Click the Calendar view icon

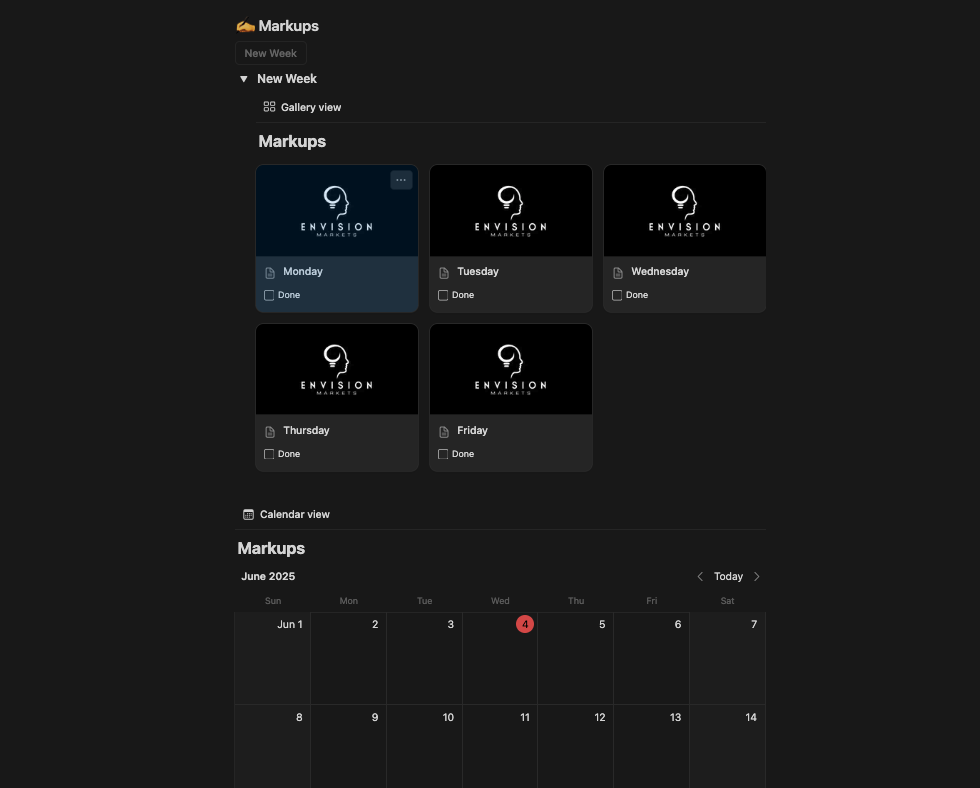248,514
